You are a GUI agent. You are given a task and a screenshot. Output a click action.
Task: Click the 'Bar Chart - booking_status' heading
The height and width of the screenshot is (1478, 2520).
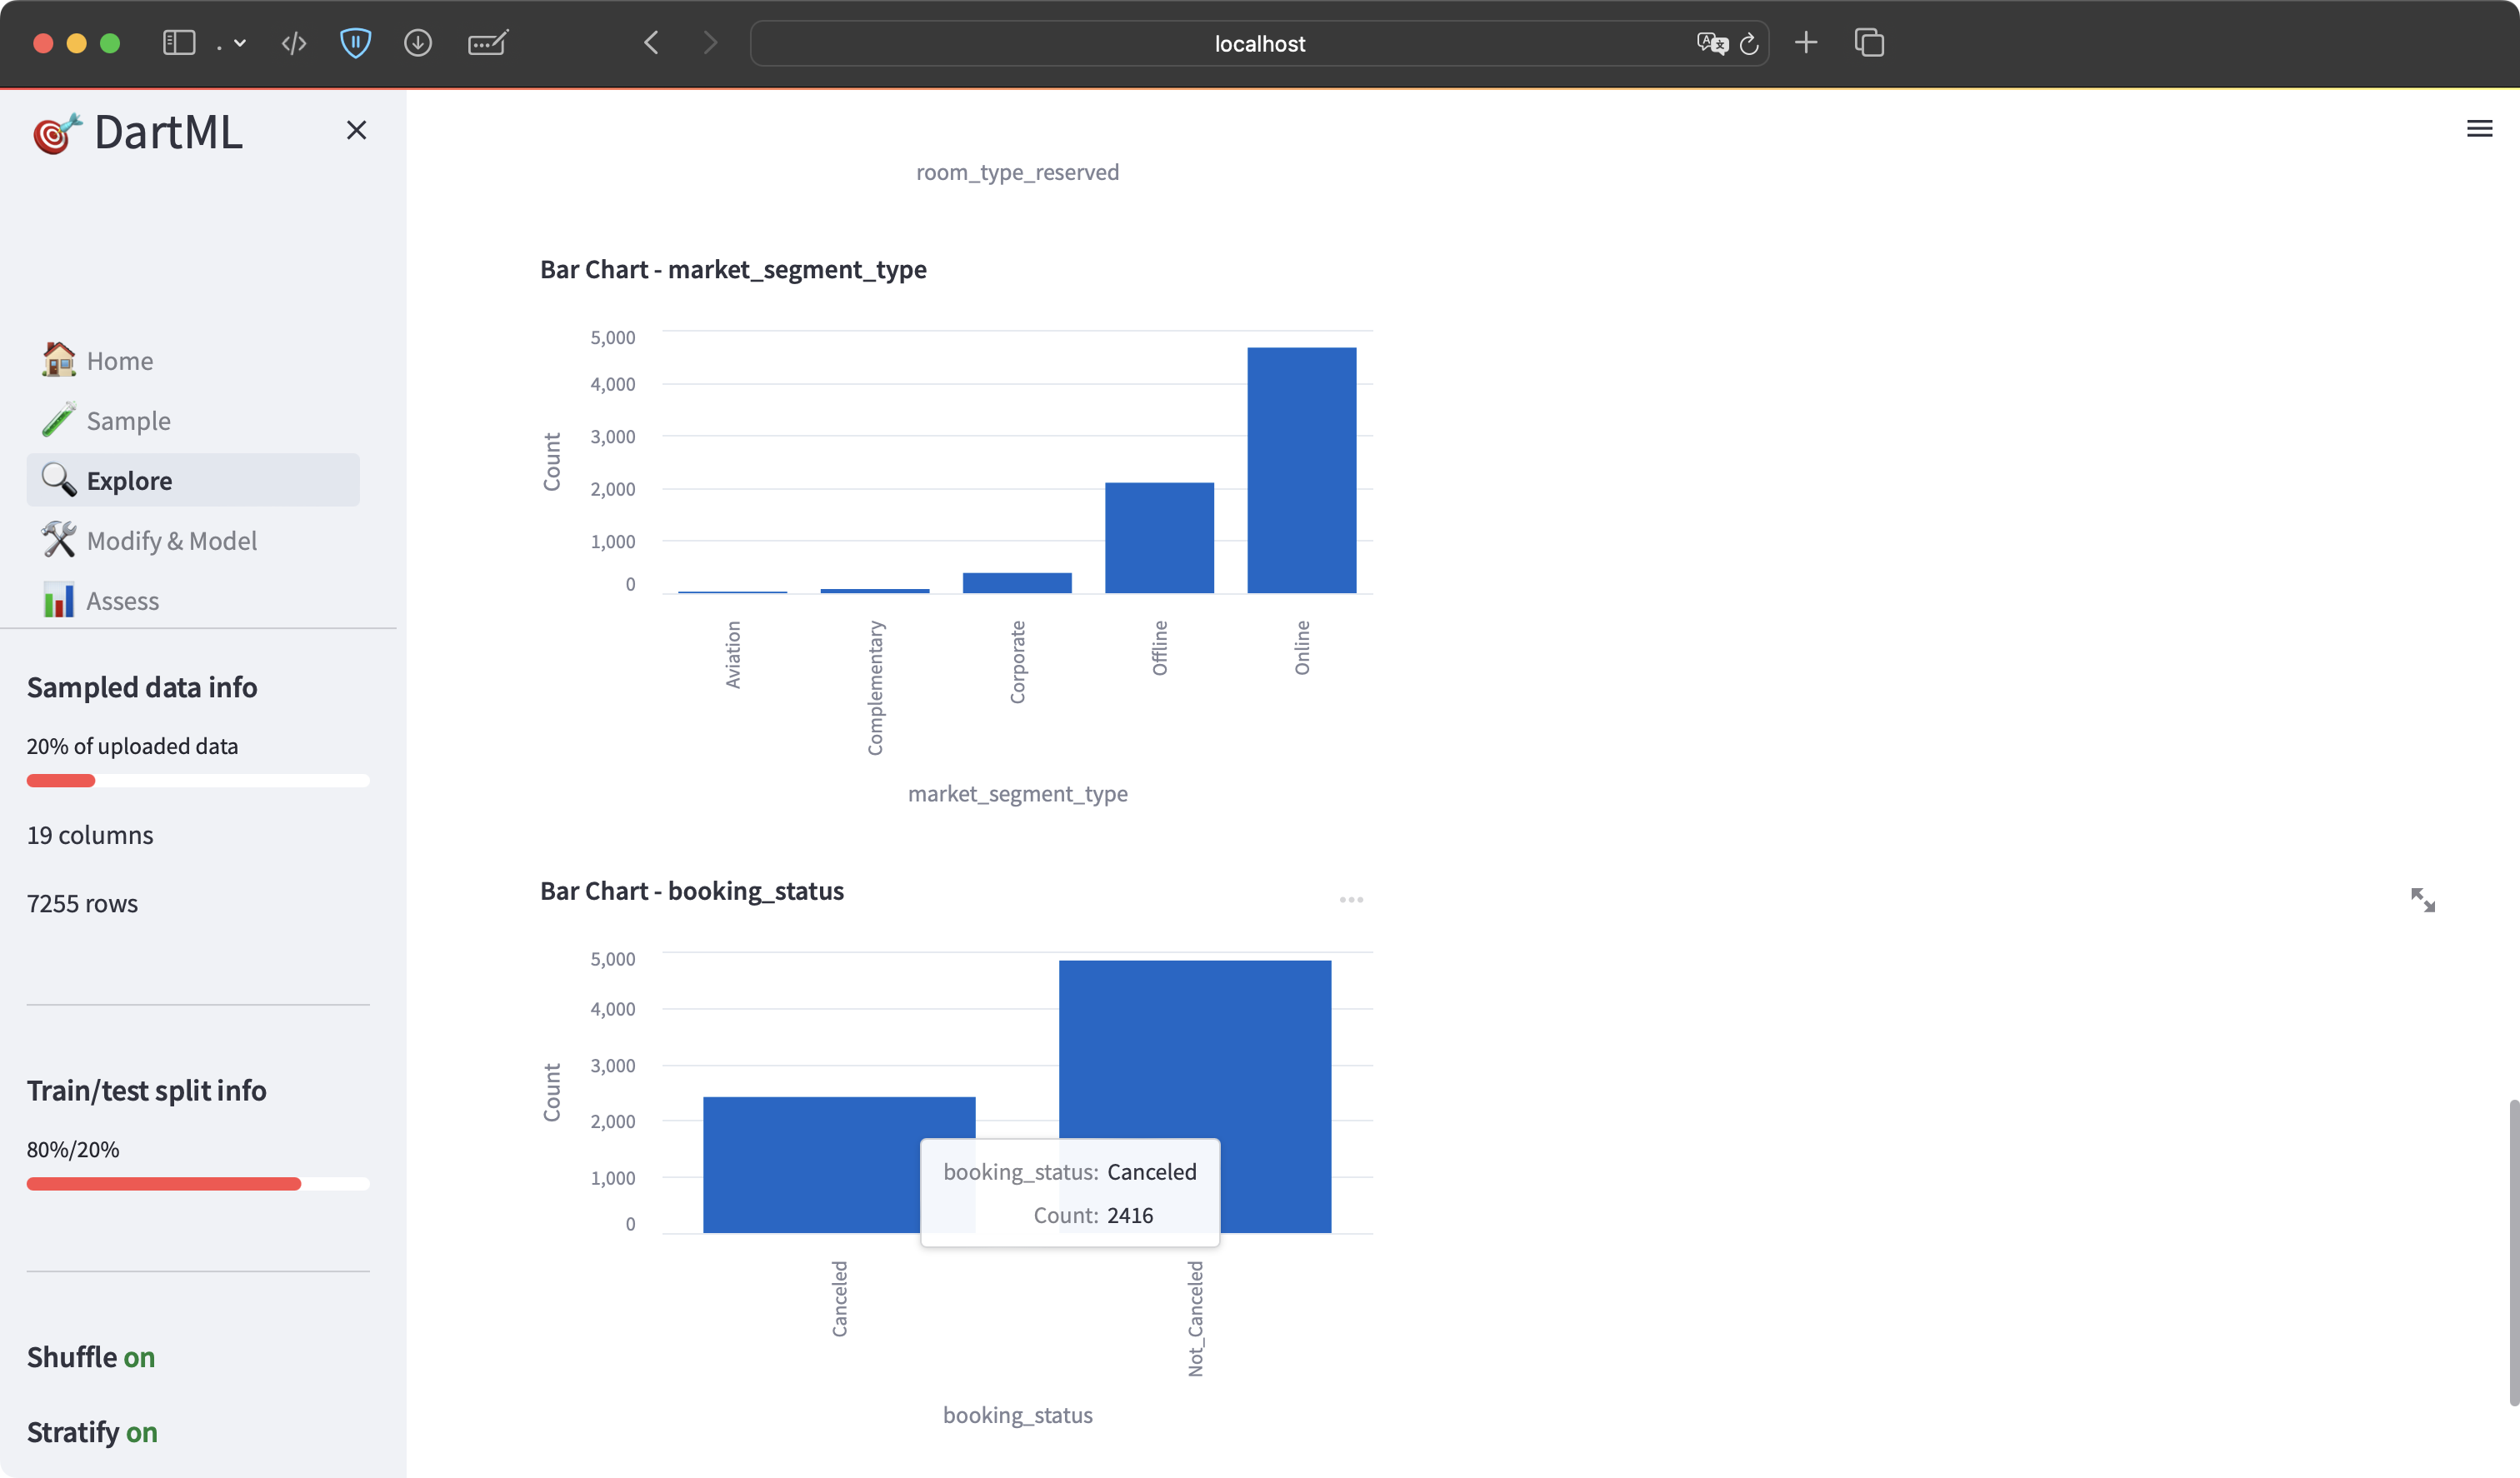point(692,891)
